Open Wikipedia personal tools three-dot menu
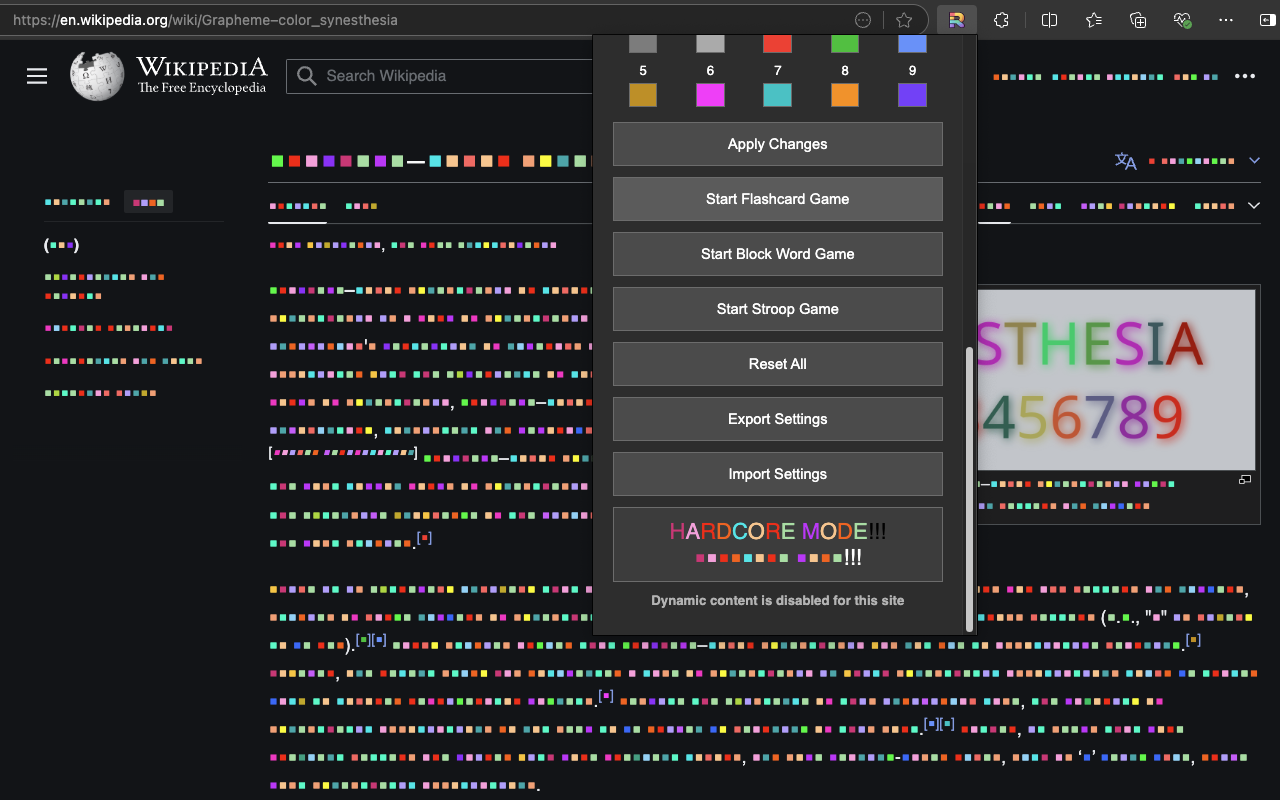The image size is (1280, 800). (1244, 76)
